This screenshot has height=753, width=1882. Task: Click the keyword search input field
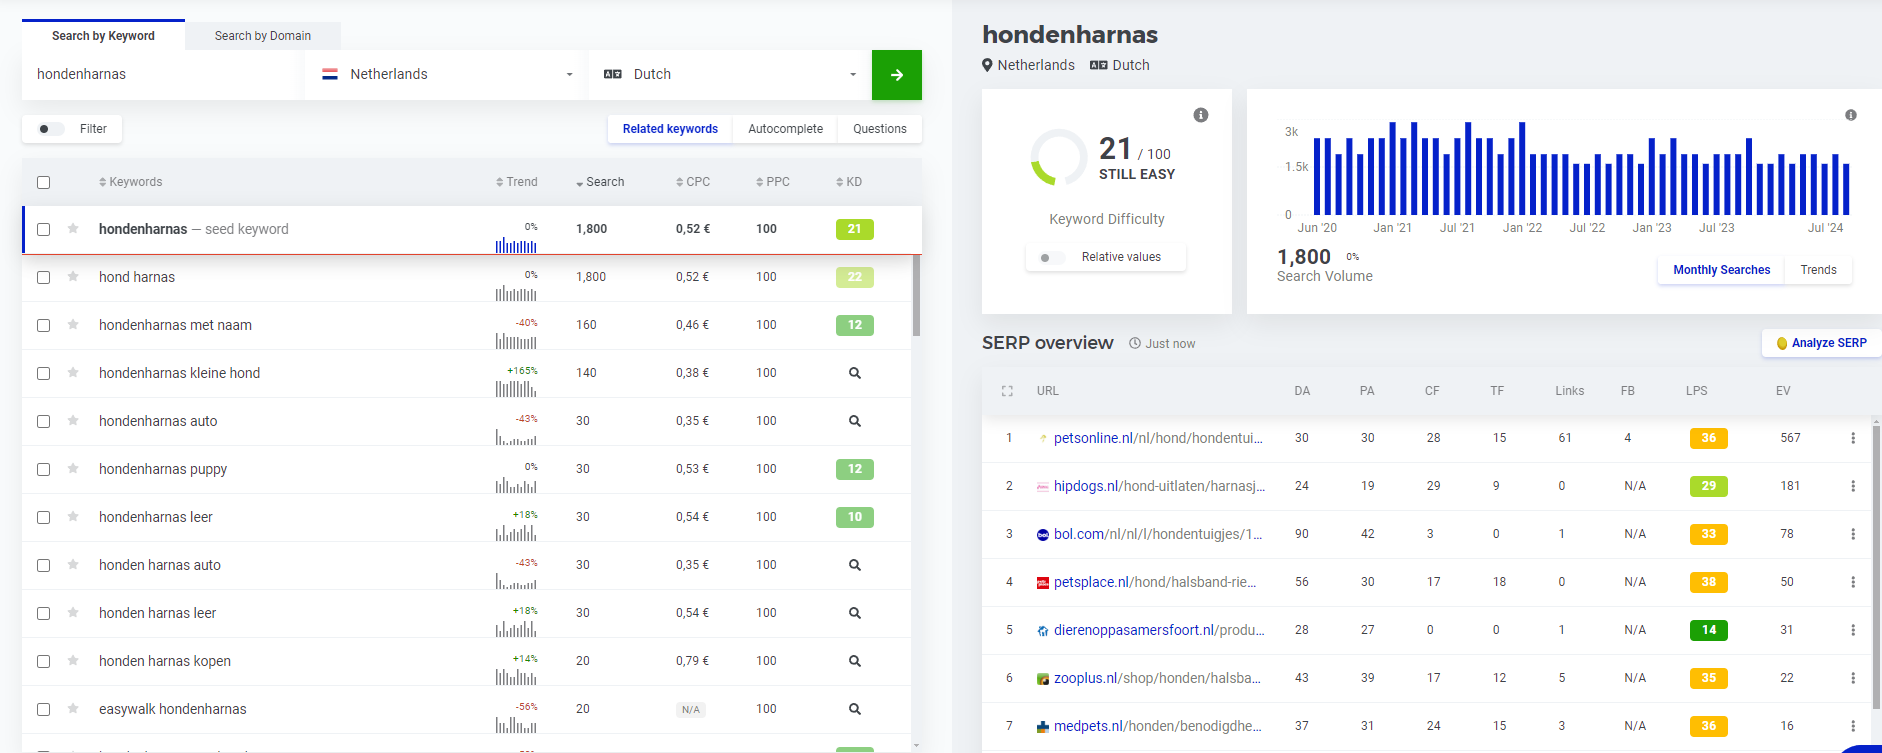tap(162, 75)
